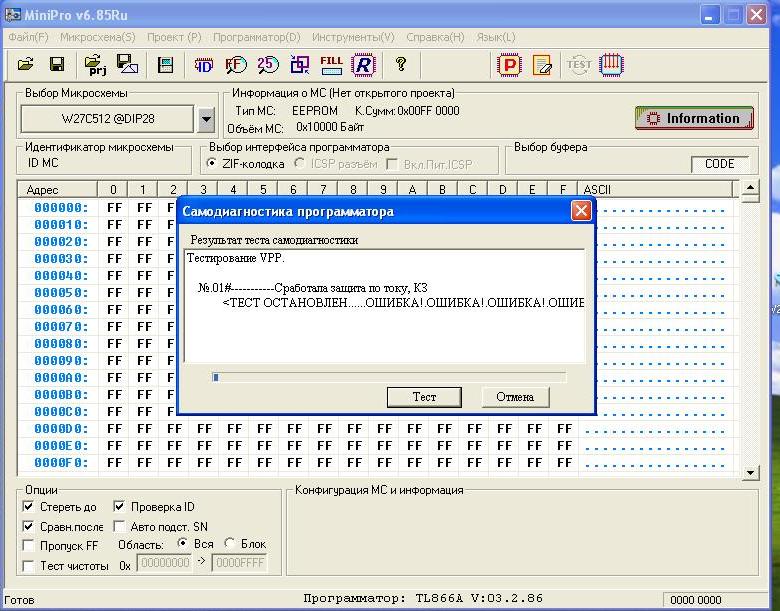Image resolution: width=780 pixels, height=611 pixels.
Task: Select the ZIF-колодка radio button
Action: tap(212, 163)
